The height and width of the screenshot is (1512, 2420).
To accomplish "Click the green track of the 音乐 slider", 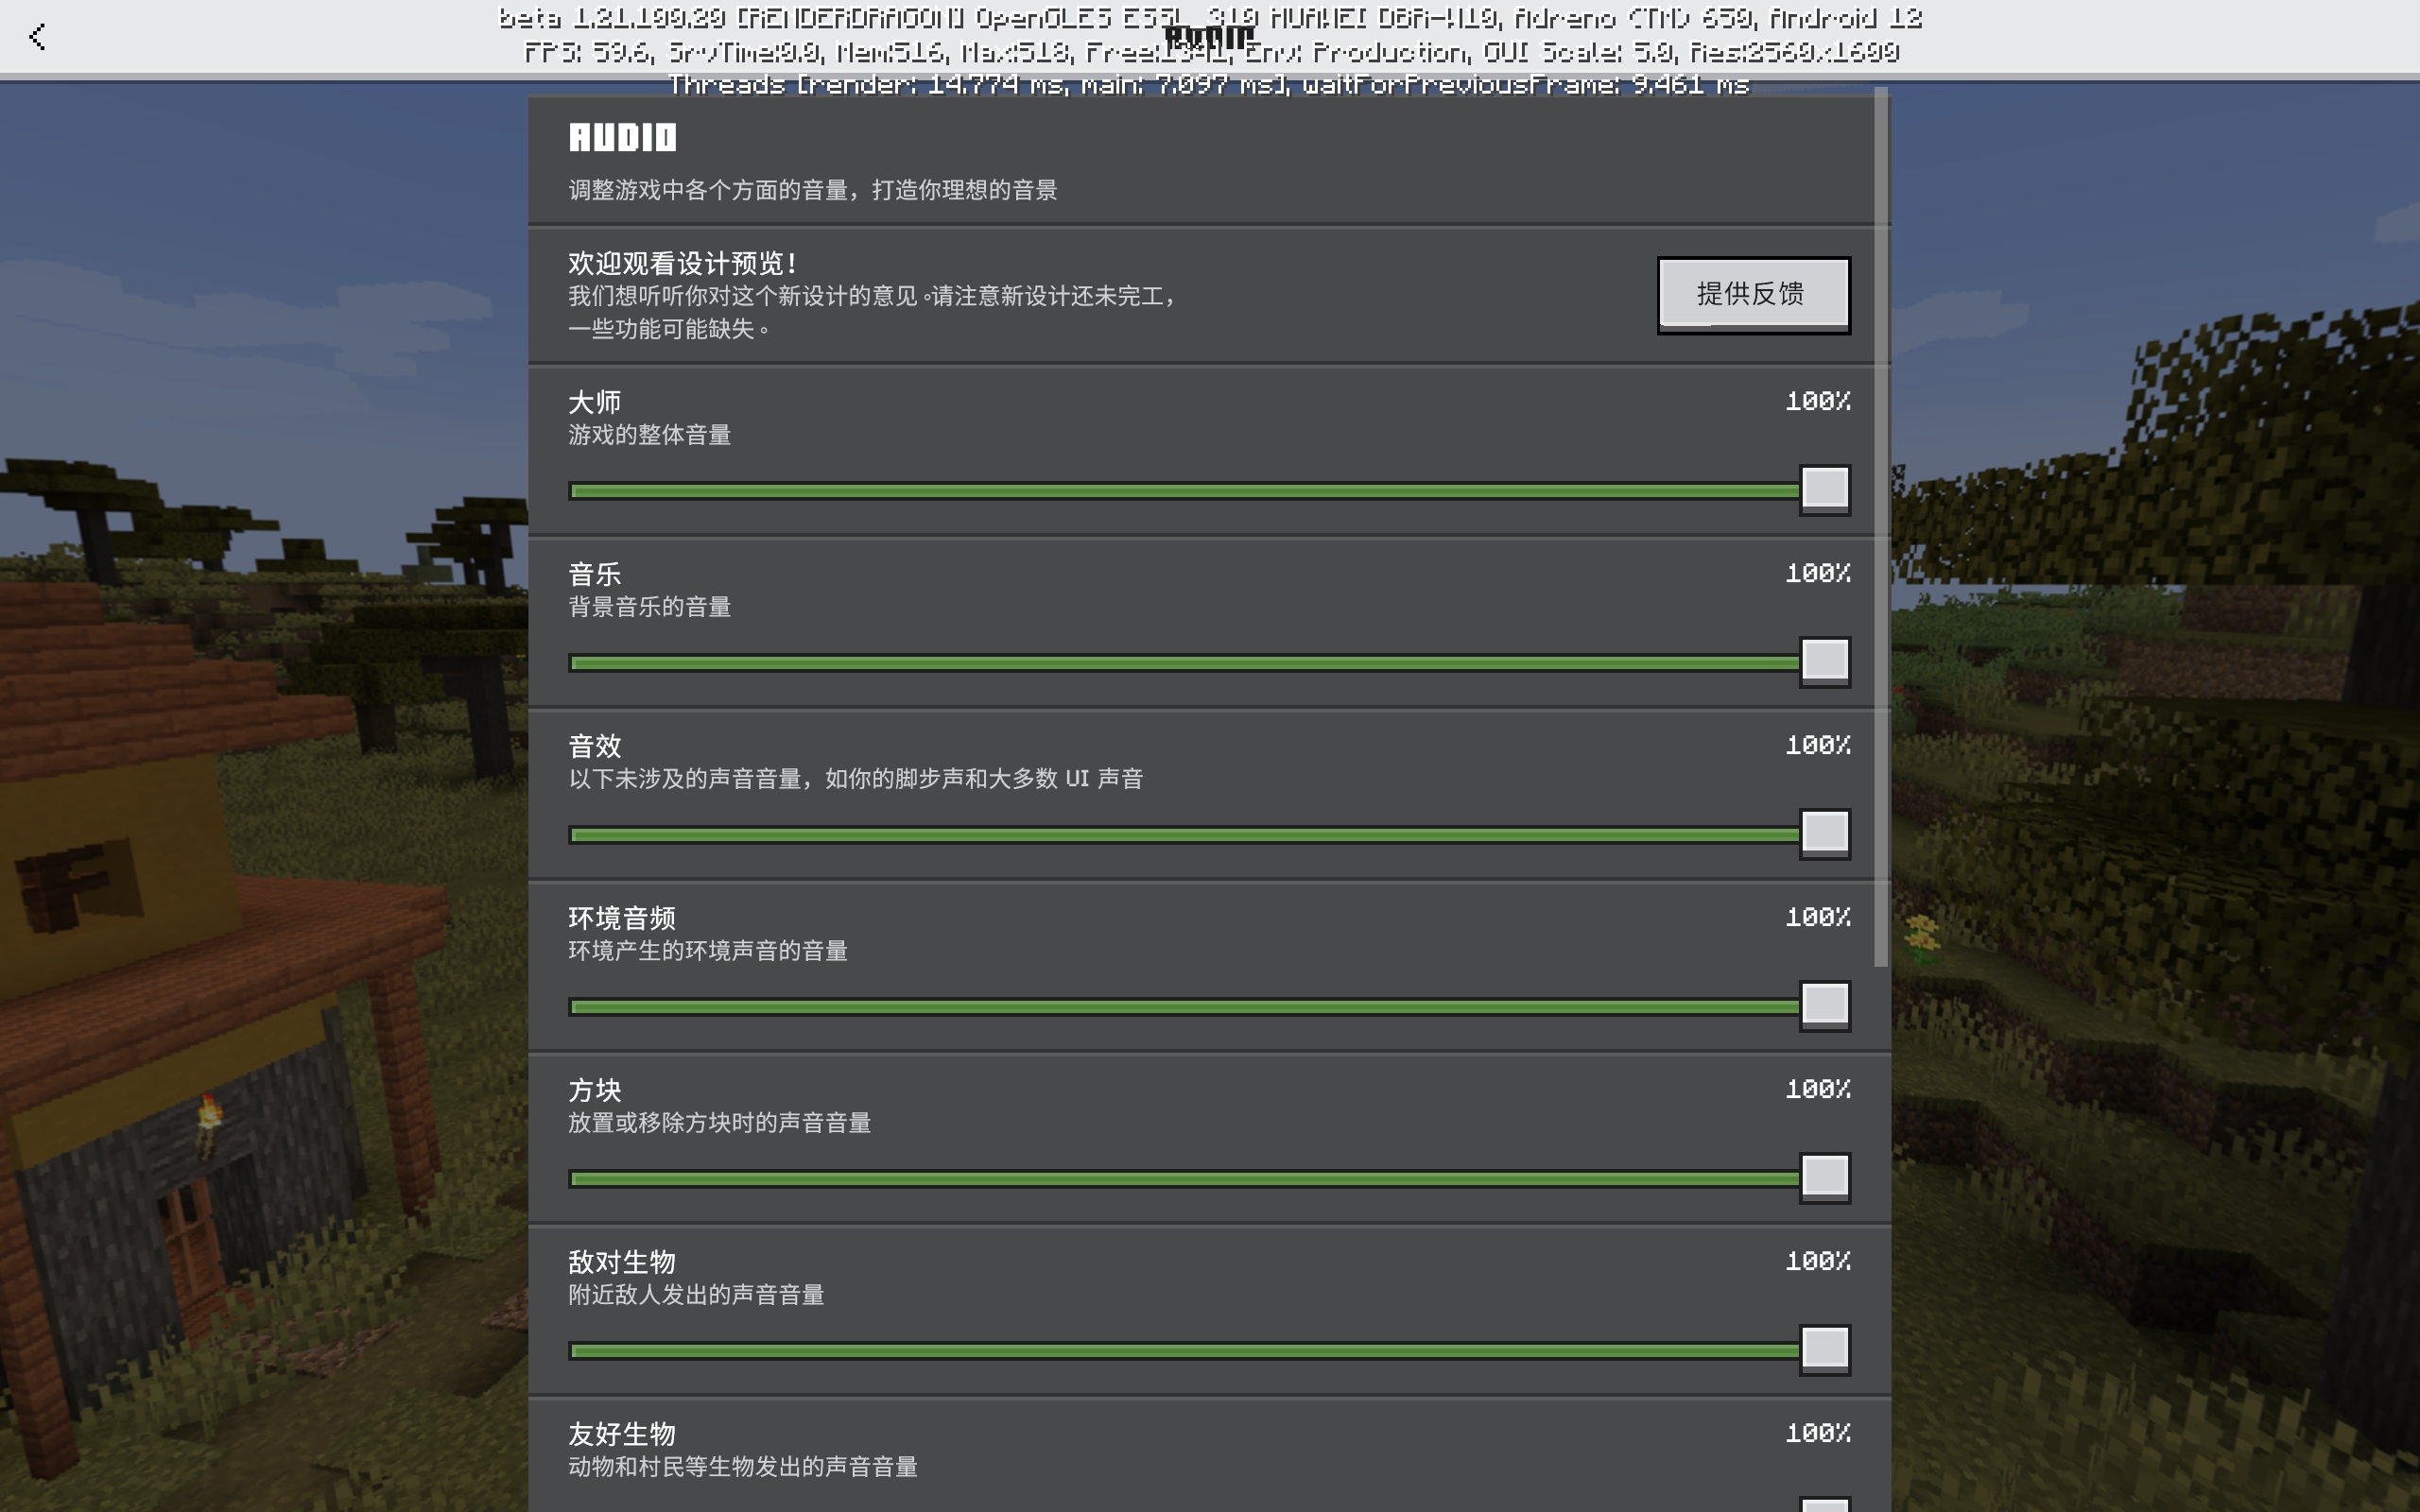I will [1180, 663].
